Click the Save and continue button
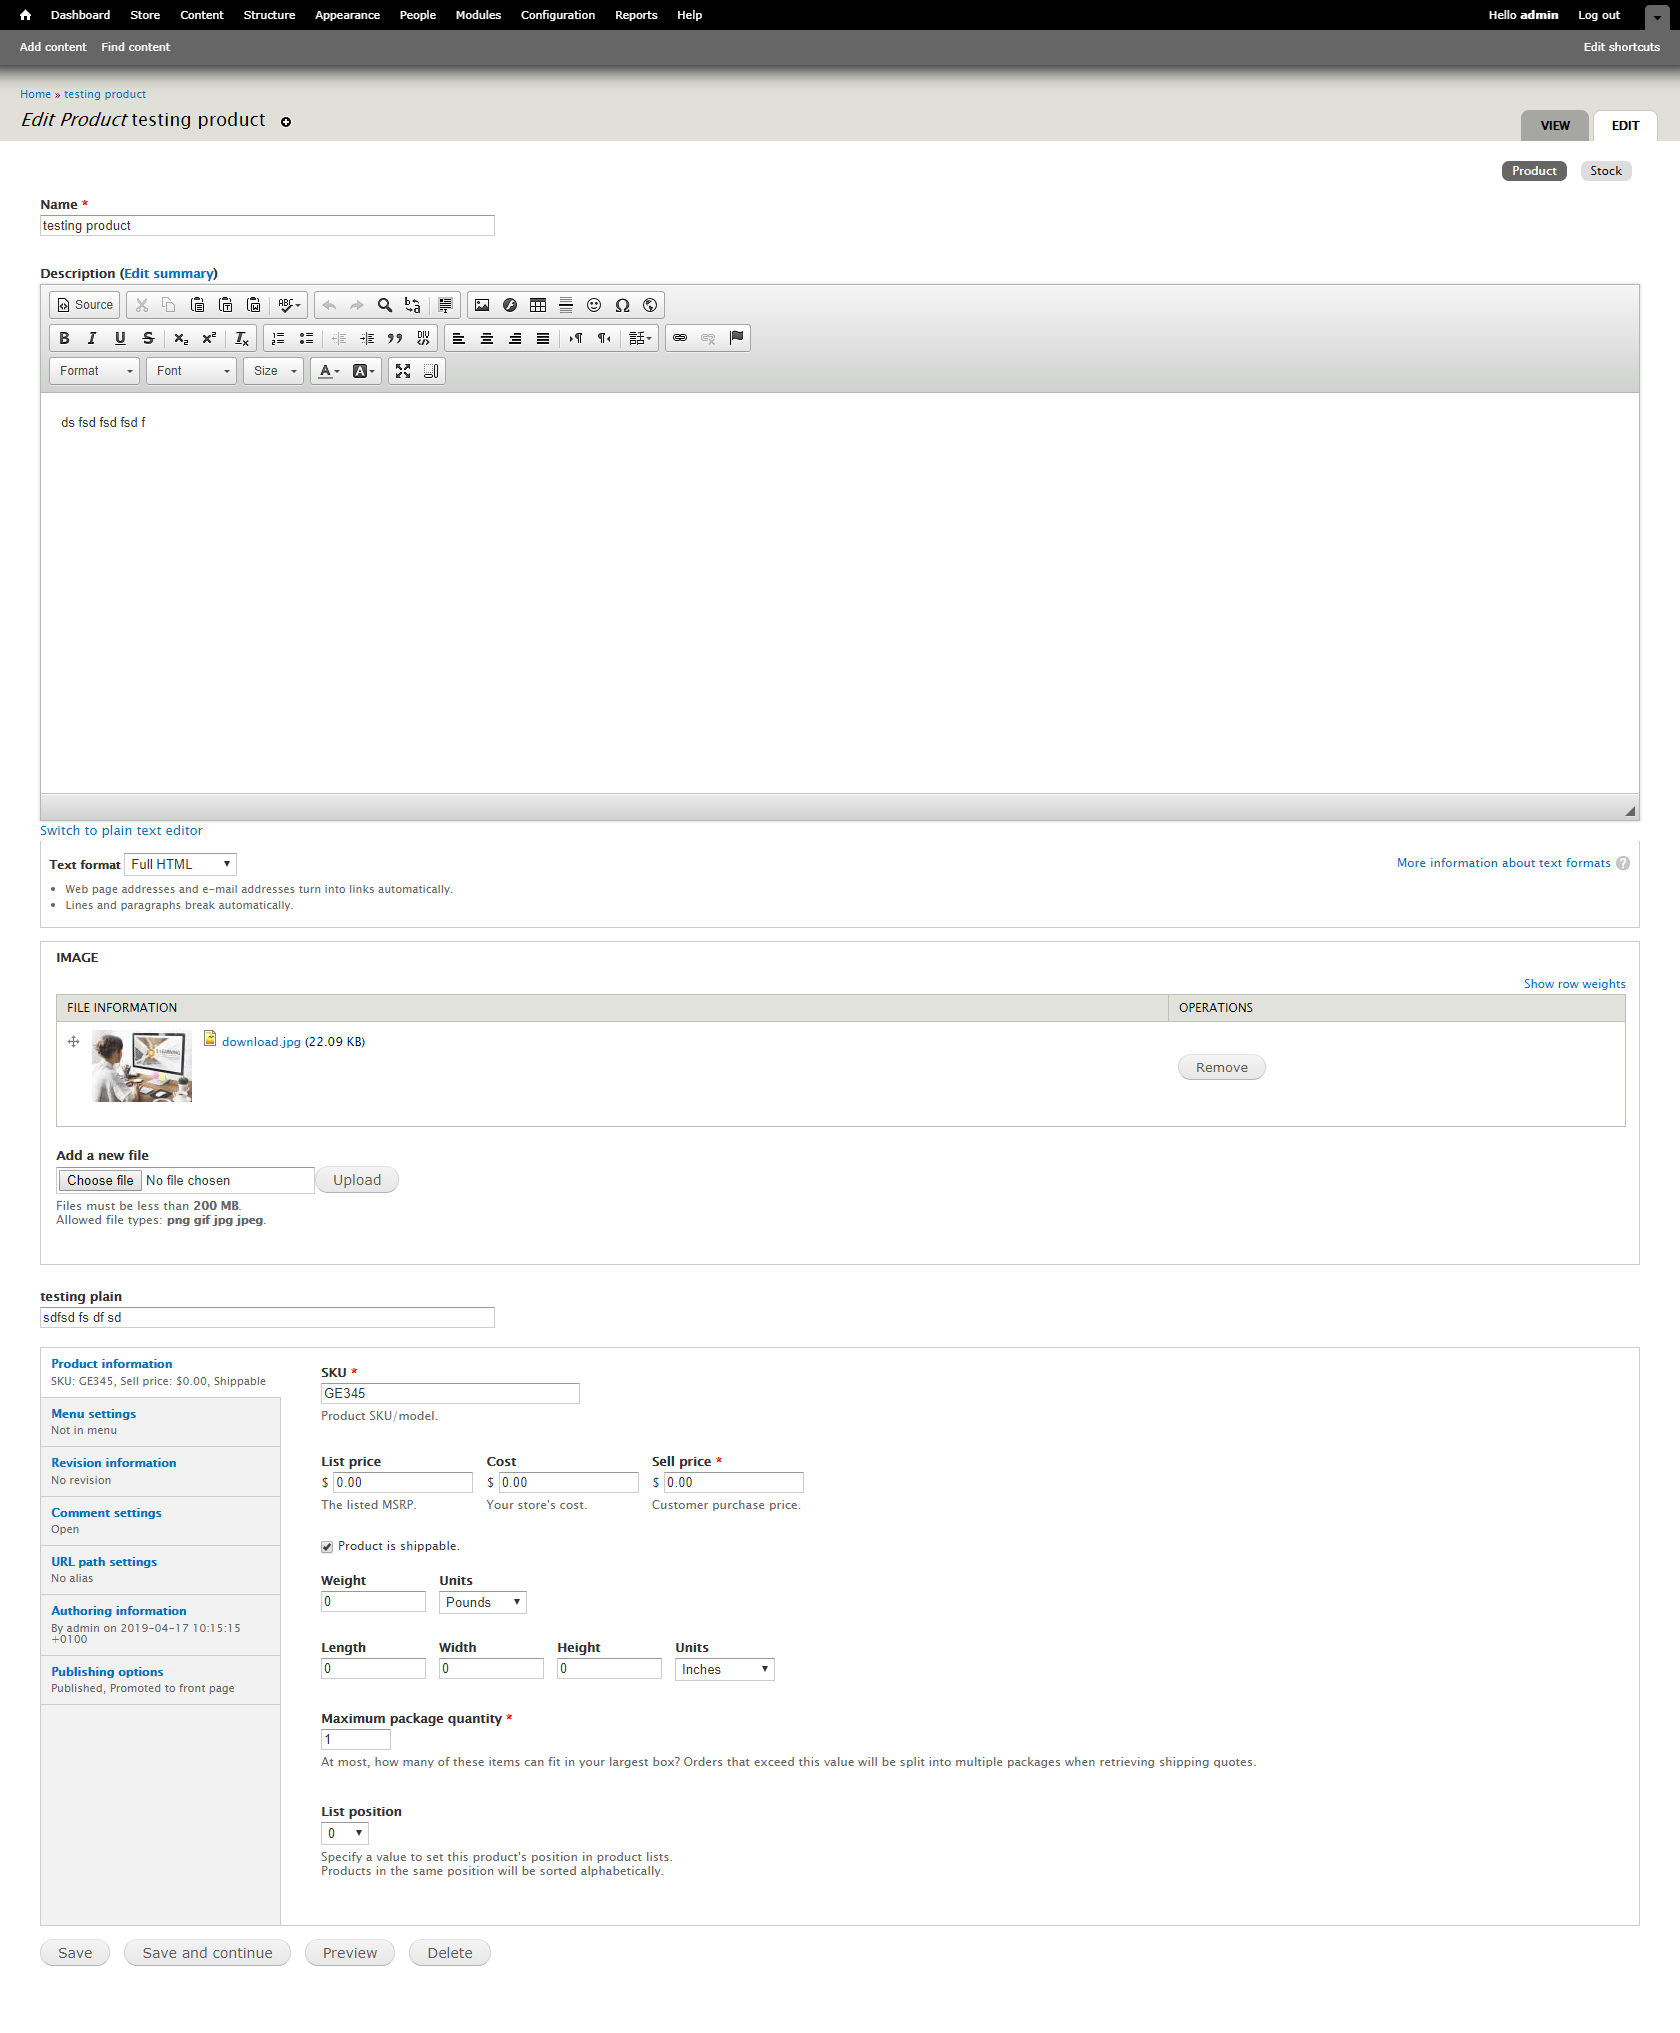Screen dimensions: 1680x2033 [x=206, y=1952]
